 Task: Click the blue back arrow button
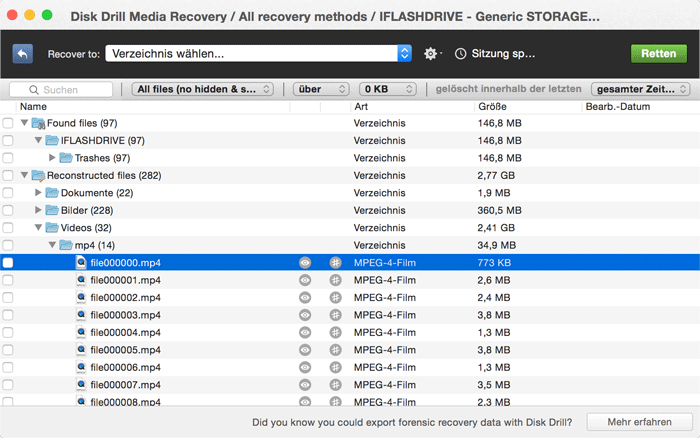pyautogui.click(x=23, y=54)
